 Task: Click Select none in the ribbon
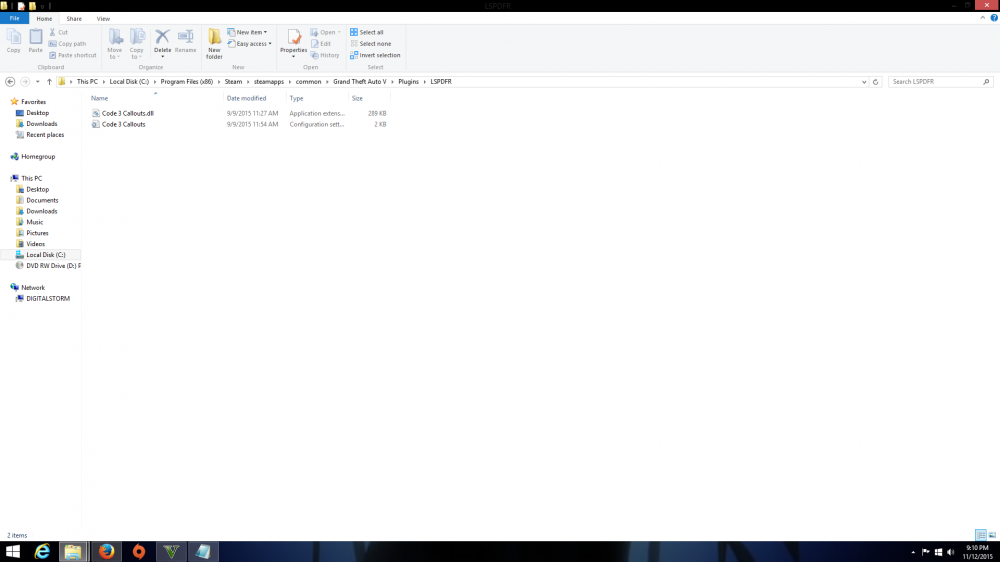pos(371,43)
